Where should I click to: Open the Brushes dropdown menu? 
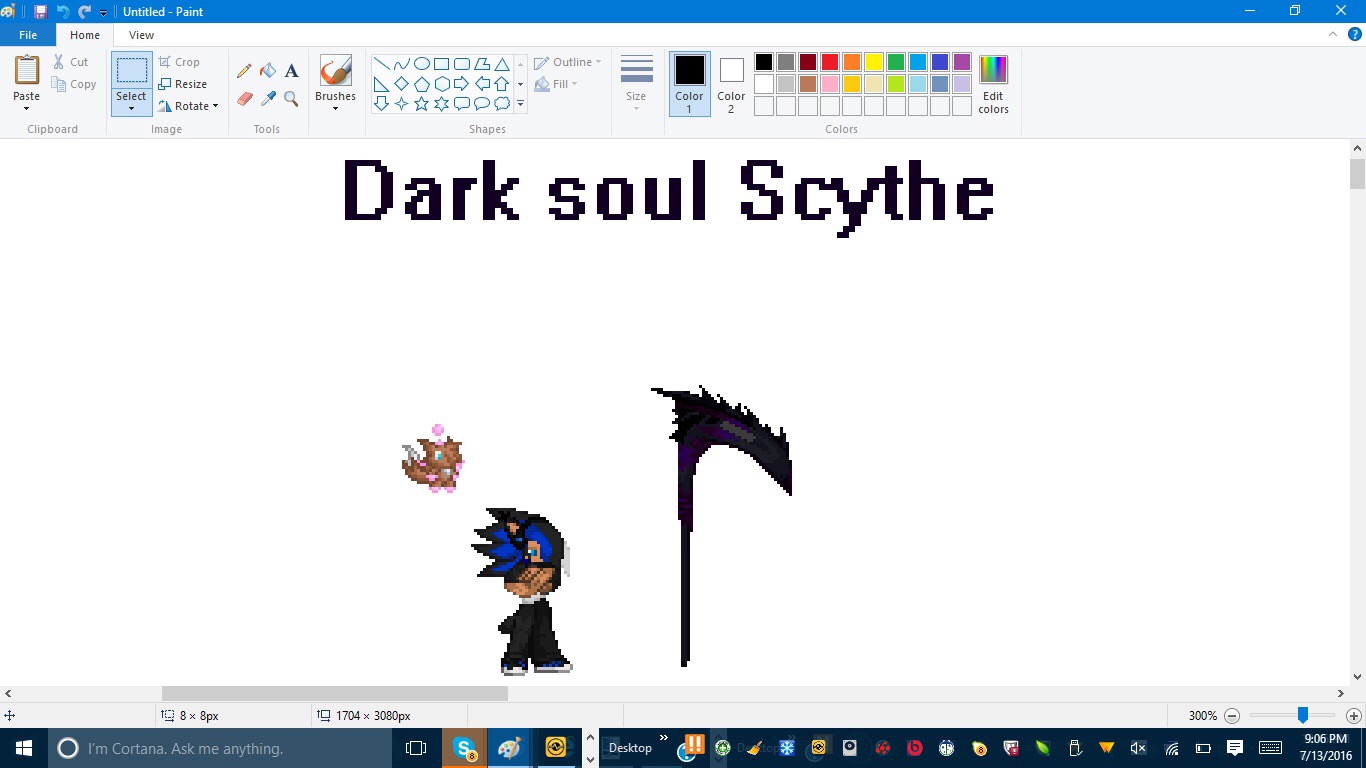click(x=335, y=108)
